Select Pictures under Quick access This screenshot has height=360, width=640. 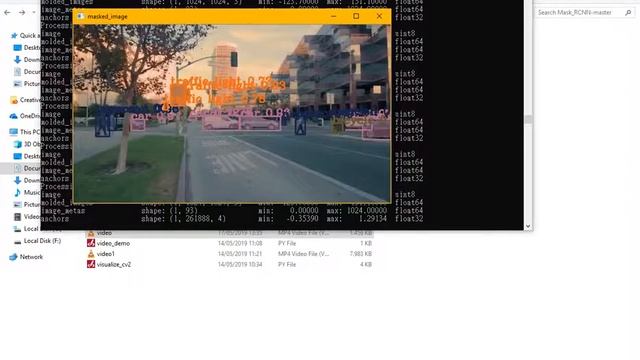coord(27,84)
